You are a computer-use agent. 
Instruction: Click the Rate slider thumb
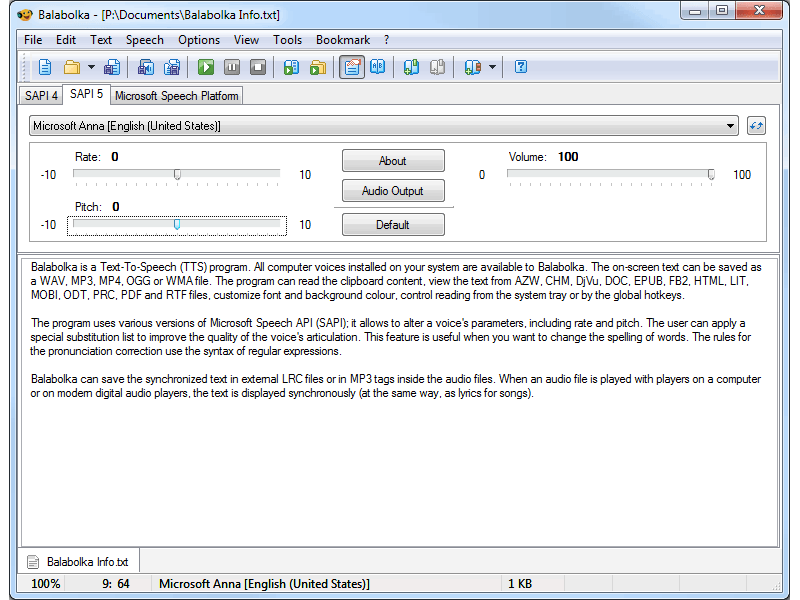[x=177, y=174]
